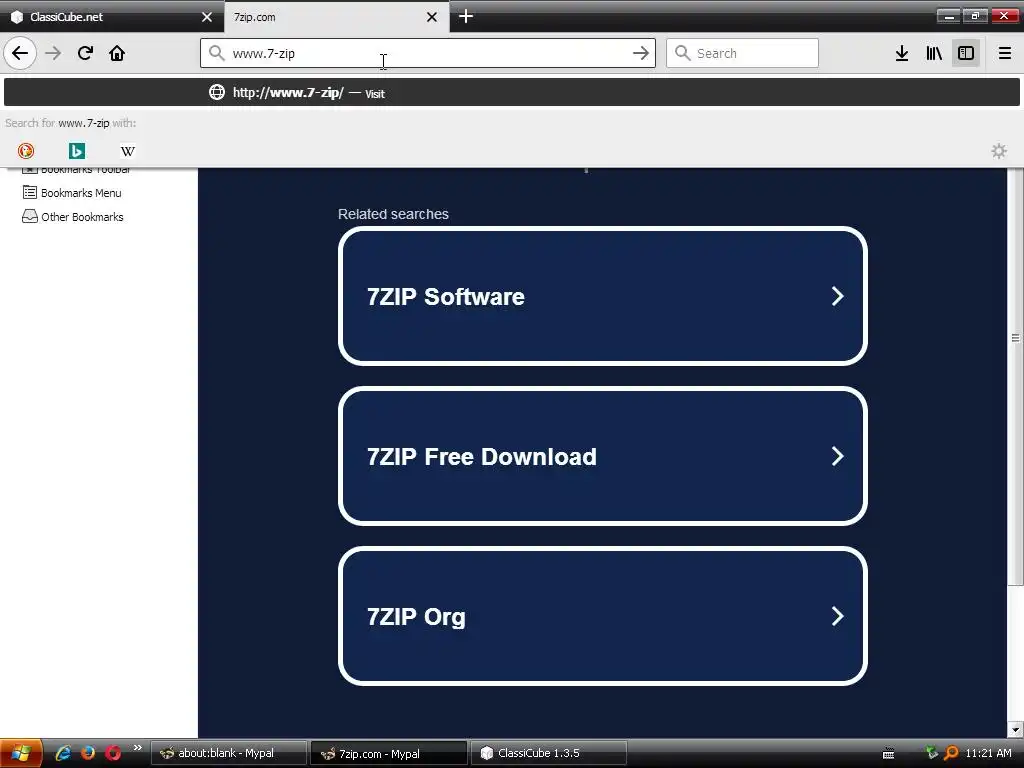Expand the quick launch overflow chevron
The width and height of the screenshot is (1024, 768).
pos(137,748)
